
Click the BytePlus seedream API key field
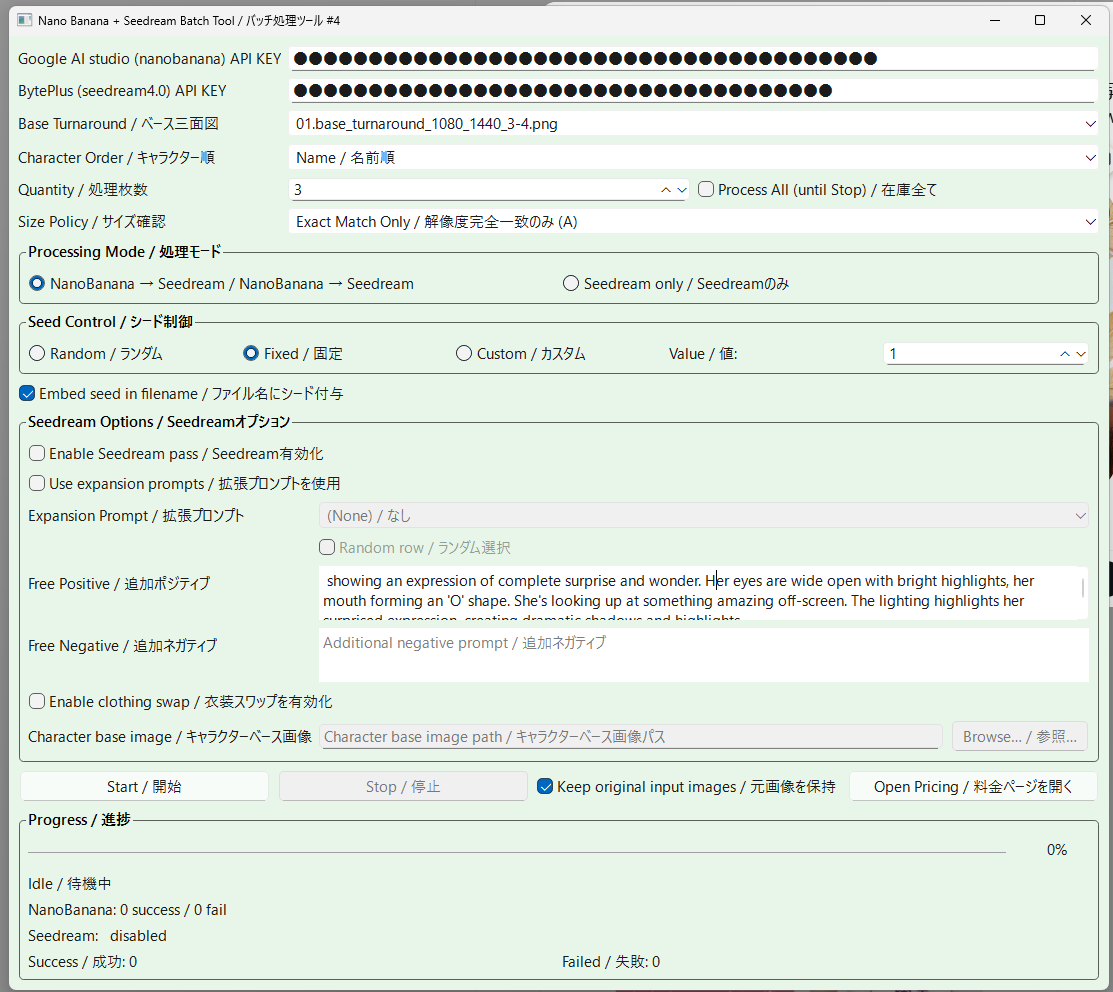pos(693,90)
